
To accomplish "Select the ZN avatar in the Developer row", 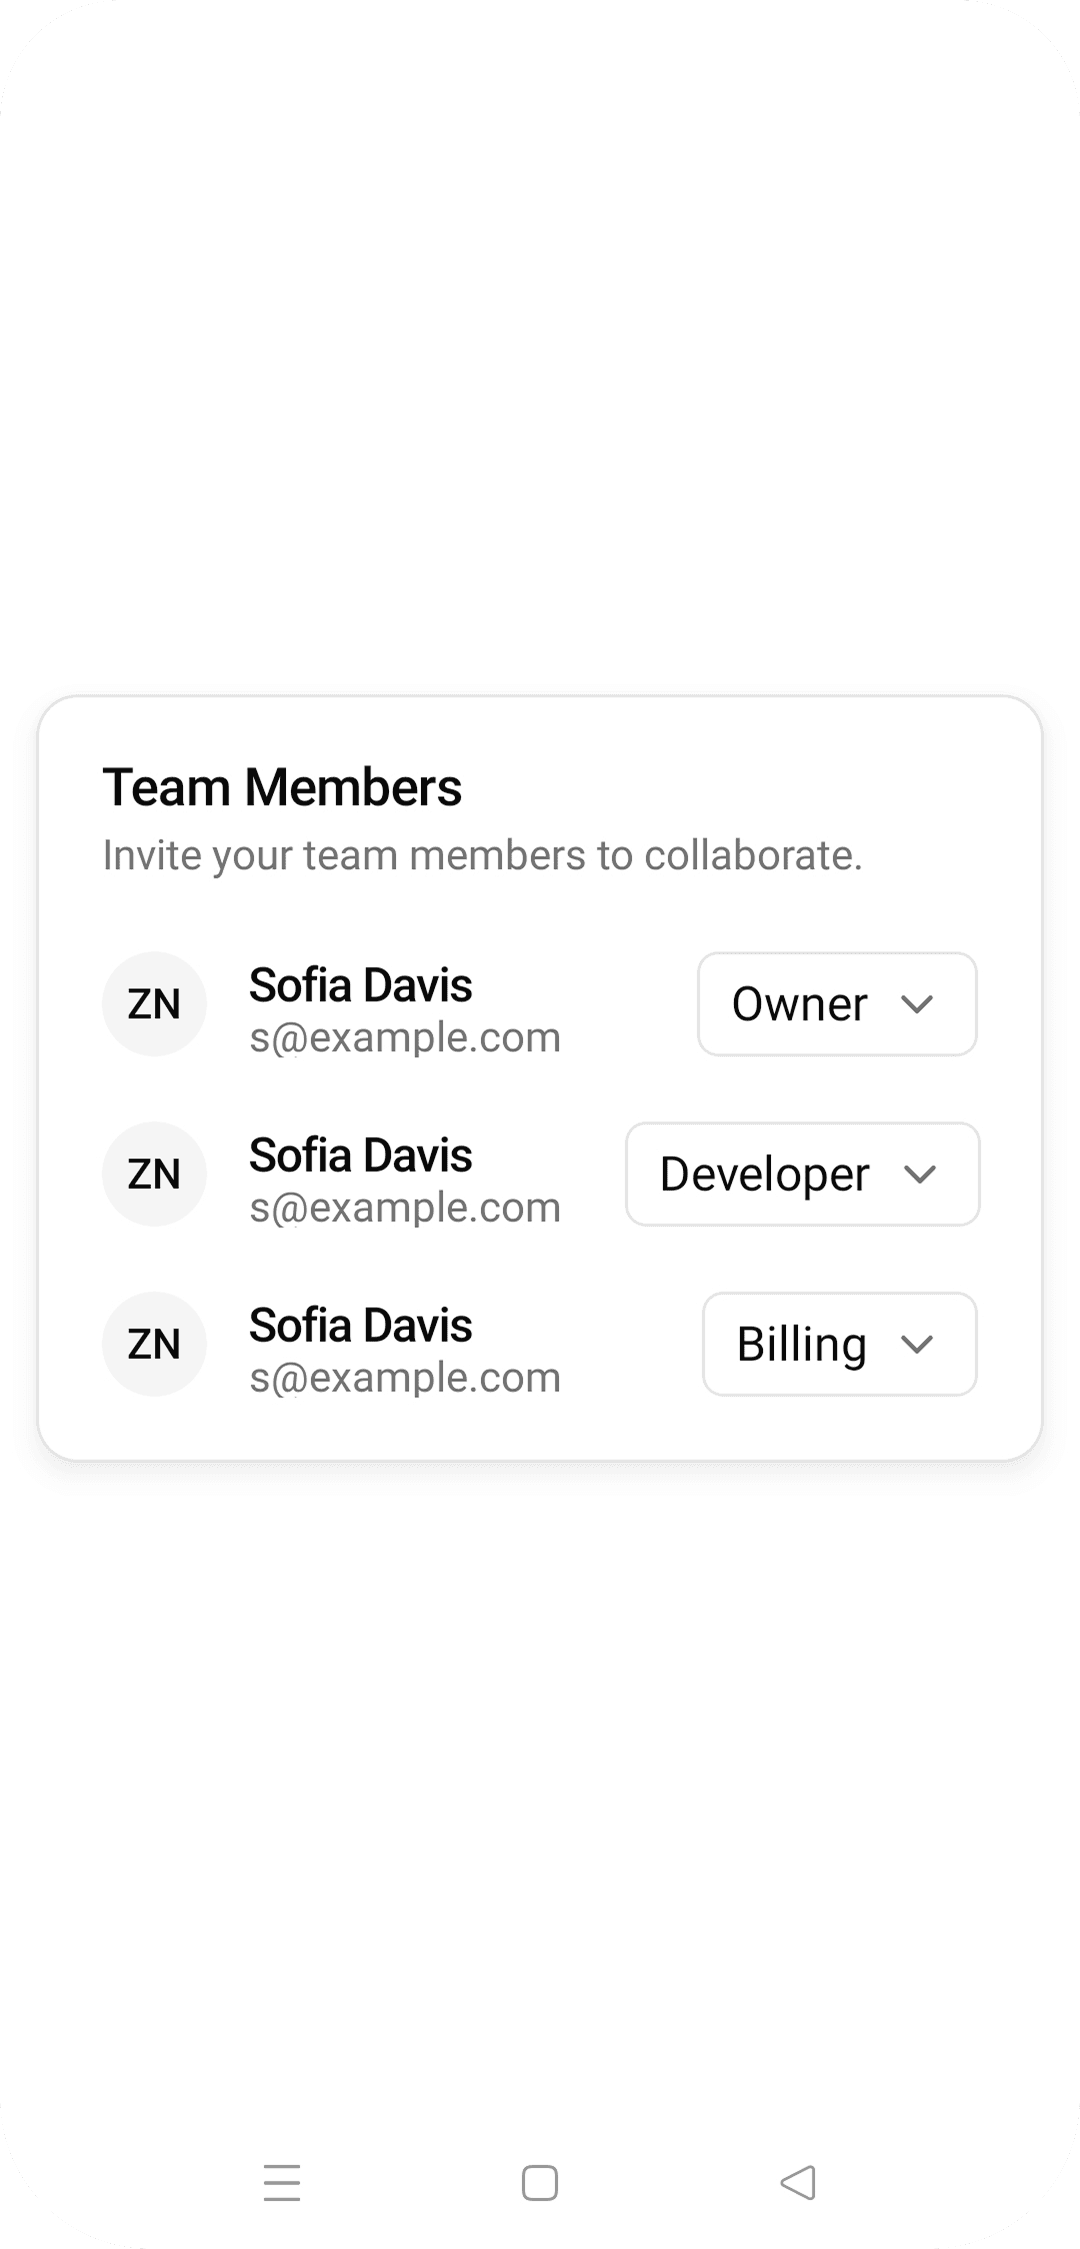I will [x=154, y=1174].
